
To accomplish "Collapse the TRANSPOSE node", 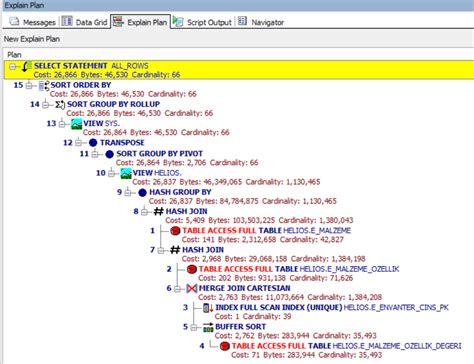I will coord(78,143).
